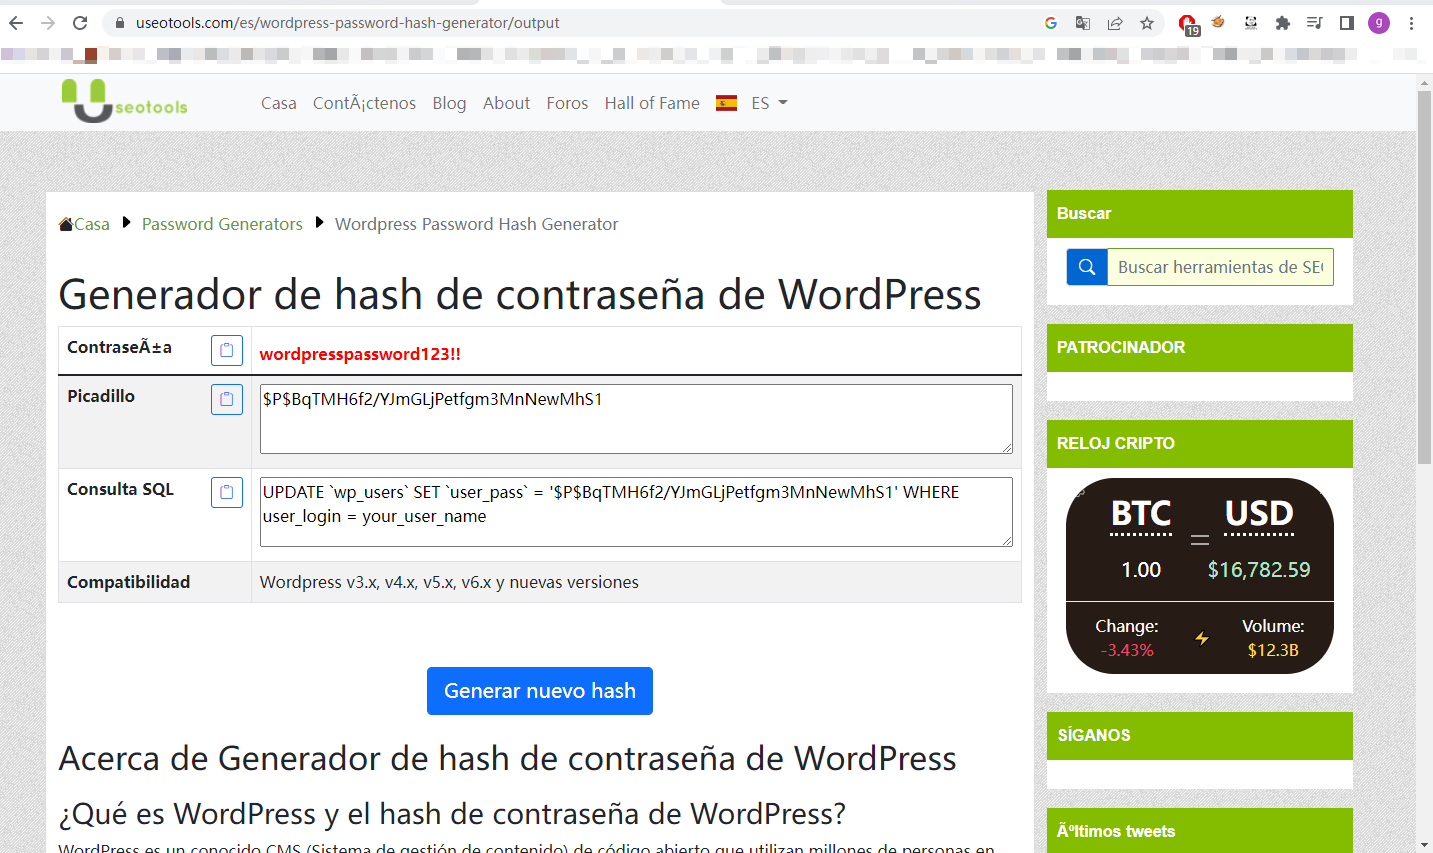Viewport: 1433px width, 853px height.
Task: Open the purple profile avatar
Action: 1379,23
